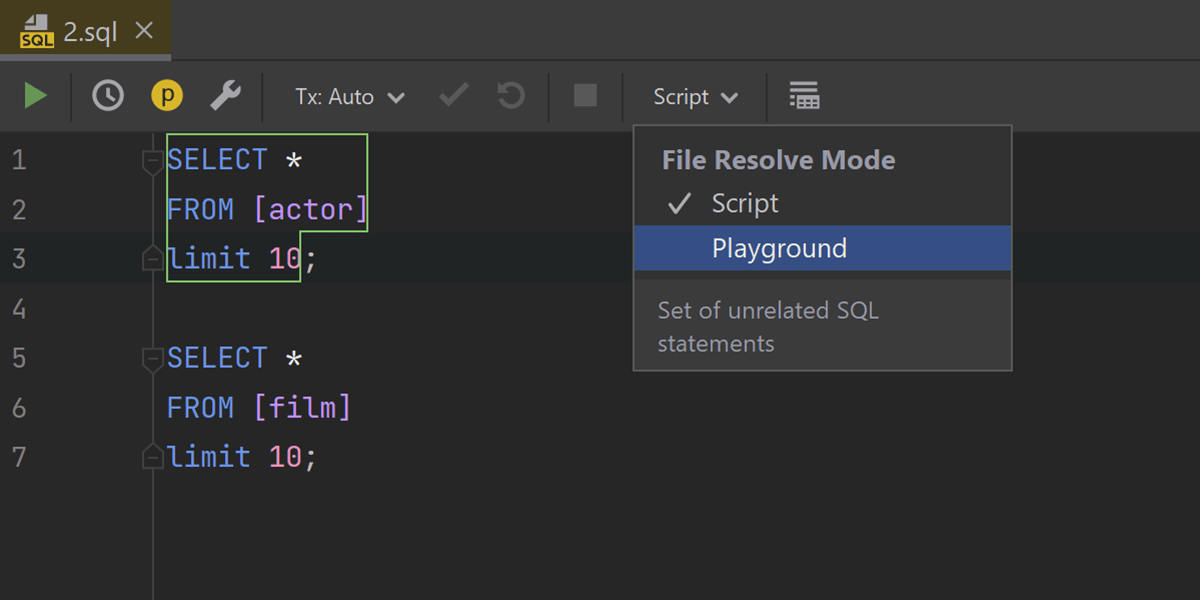Close the 2.sql editor tab
This screenshot has height=600, width=1200.
click(144, 31)
